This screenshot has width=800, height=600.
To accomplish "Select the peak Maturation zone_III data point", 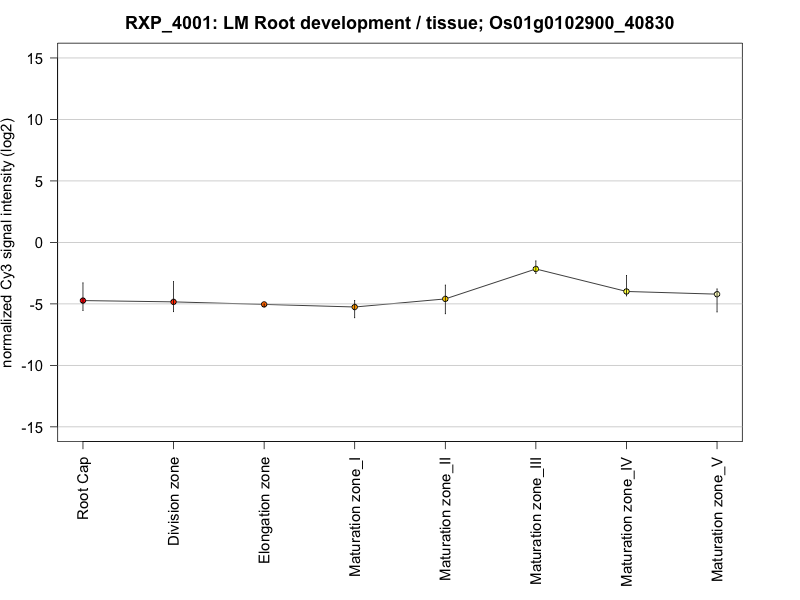I will [x=536, y=269].
